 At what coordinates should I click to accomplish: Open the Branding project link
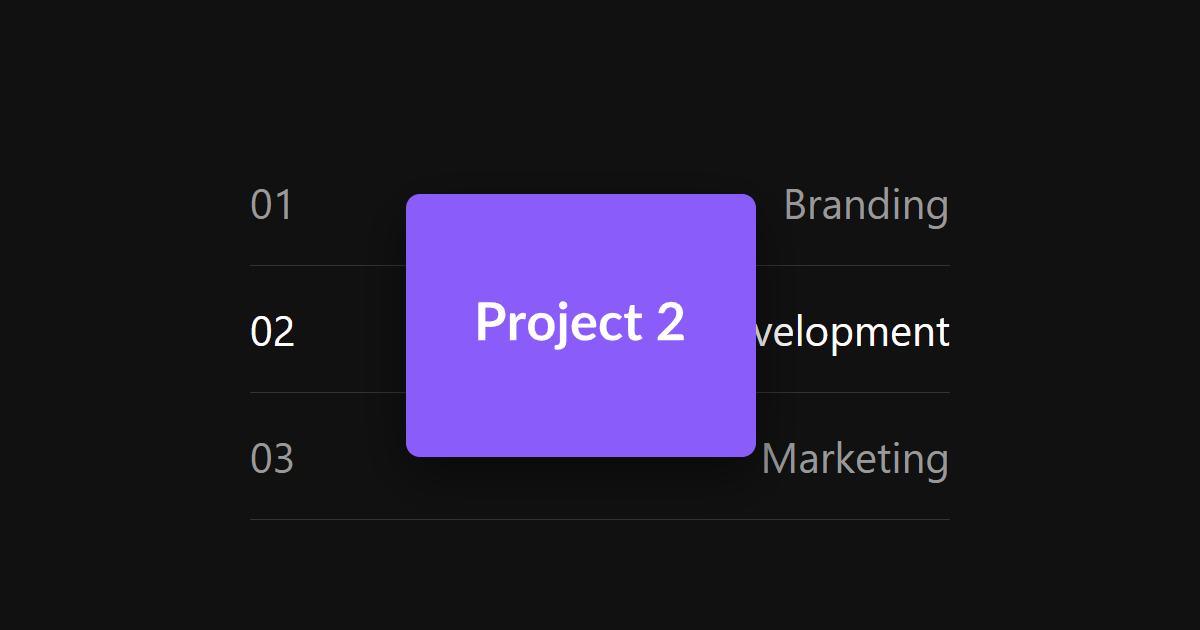(x=866, y=205)
